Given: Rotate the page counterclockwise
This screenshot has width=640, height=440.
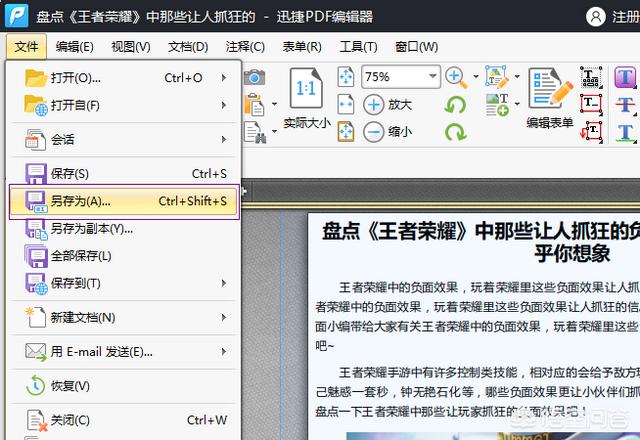Looking at the screenshot, I should (x=456, y=105).
